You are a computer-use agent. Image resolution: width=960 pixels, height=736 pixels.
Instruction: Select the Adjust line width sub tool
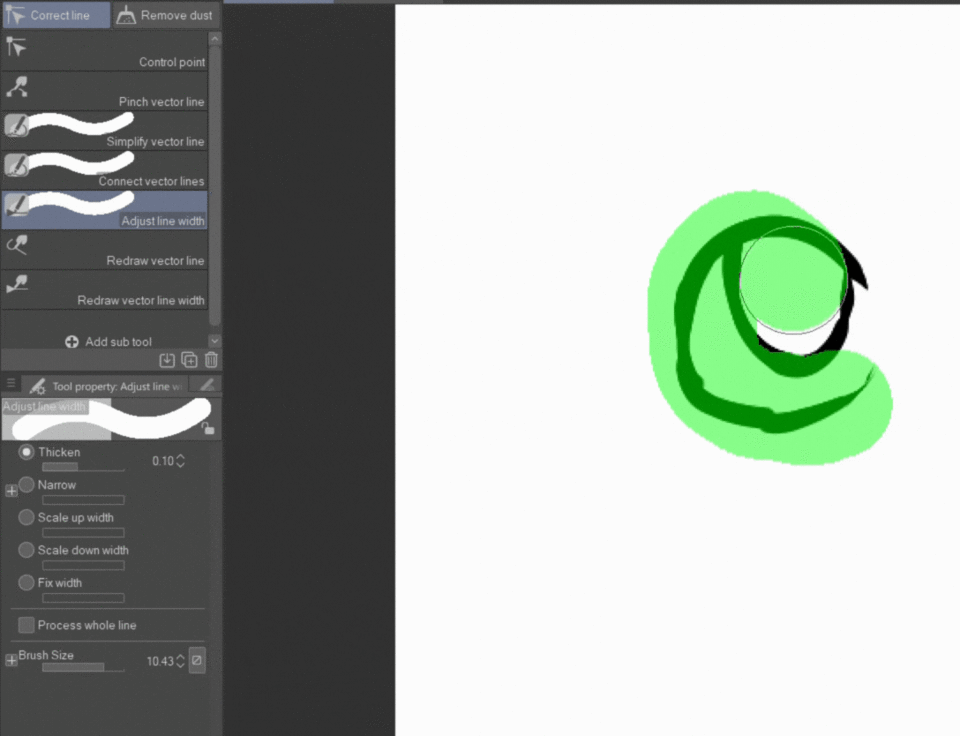(105, 210)
